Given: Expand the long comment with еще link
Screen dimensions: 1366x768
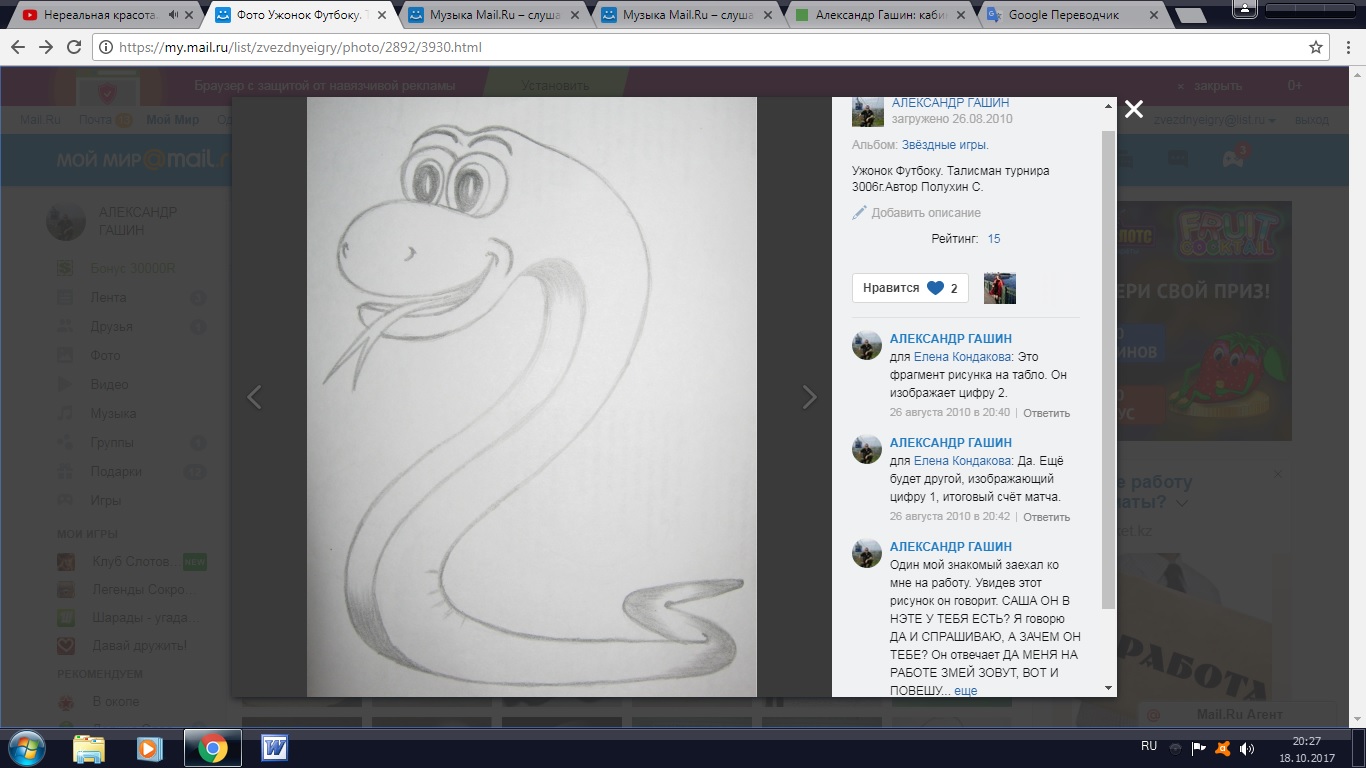Looking at the screenshot, I should 965,691.
